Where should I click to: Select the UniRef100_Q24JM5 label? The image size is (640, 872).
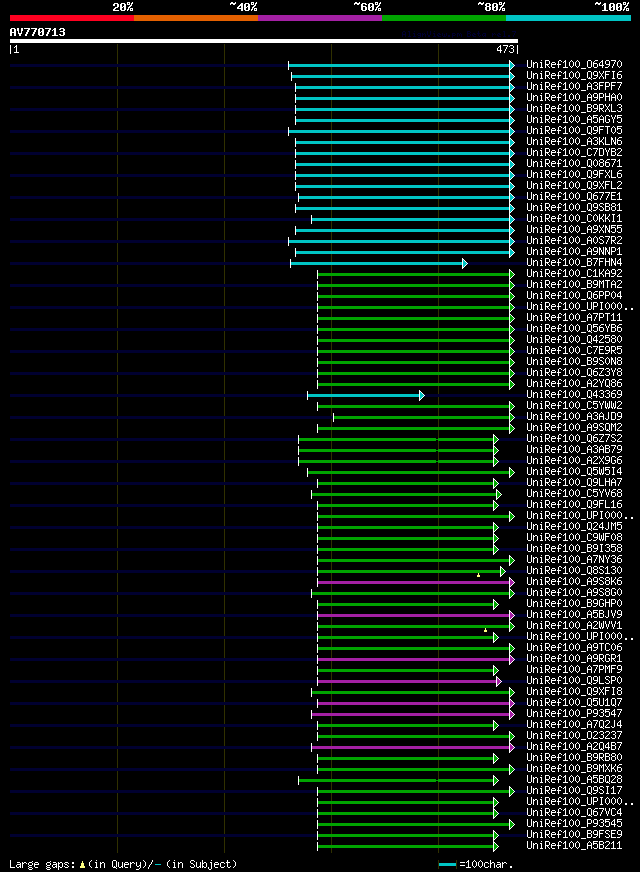tap(574, 527)
